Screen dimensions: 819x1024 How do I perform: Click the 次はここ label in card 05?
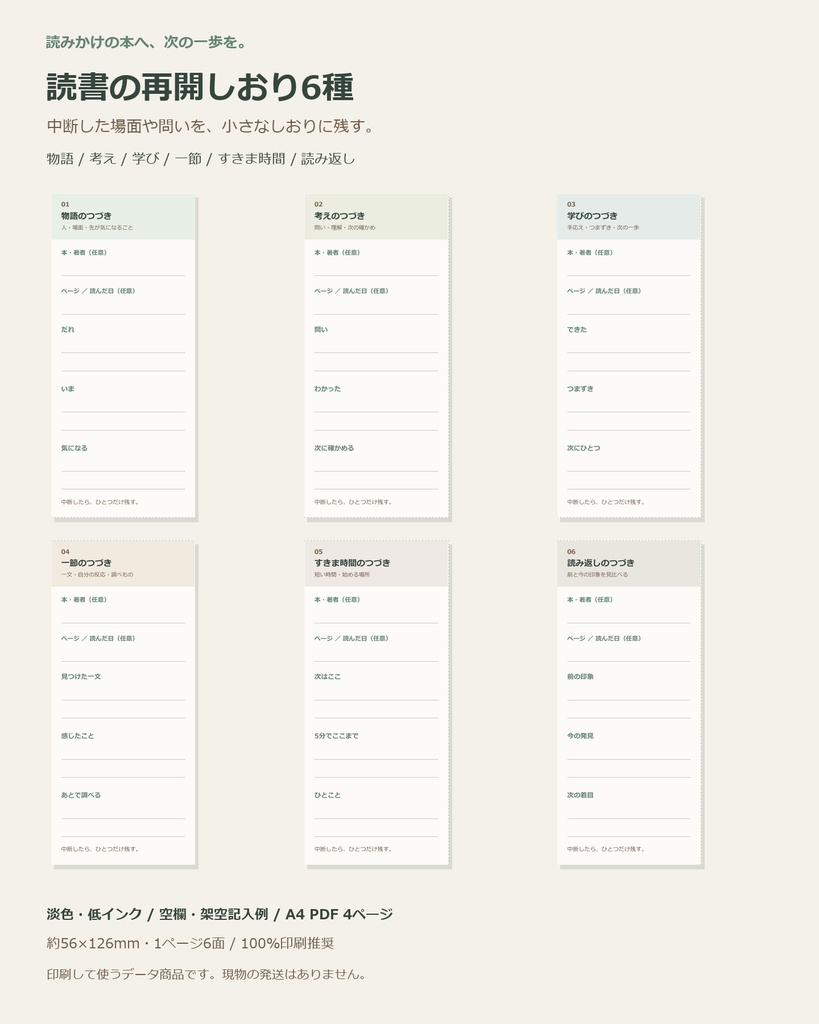[327, 677]
